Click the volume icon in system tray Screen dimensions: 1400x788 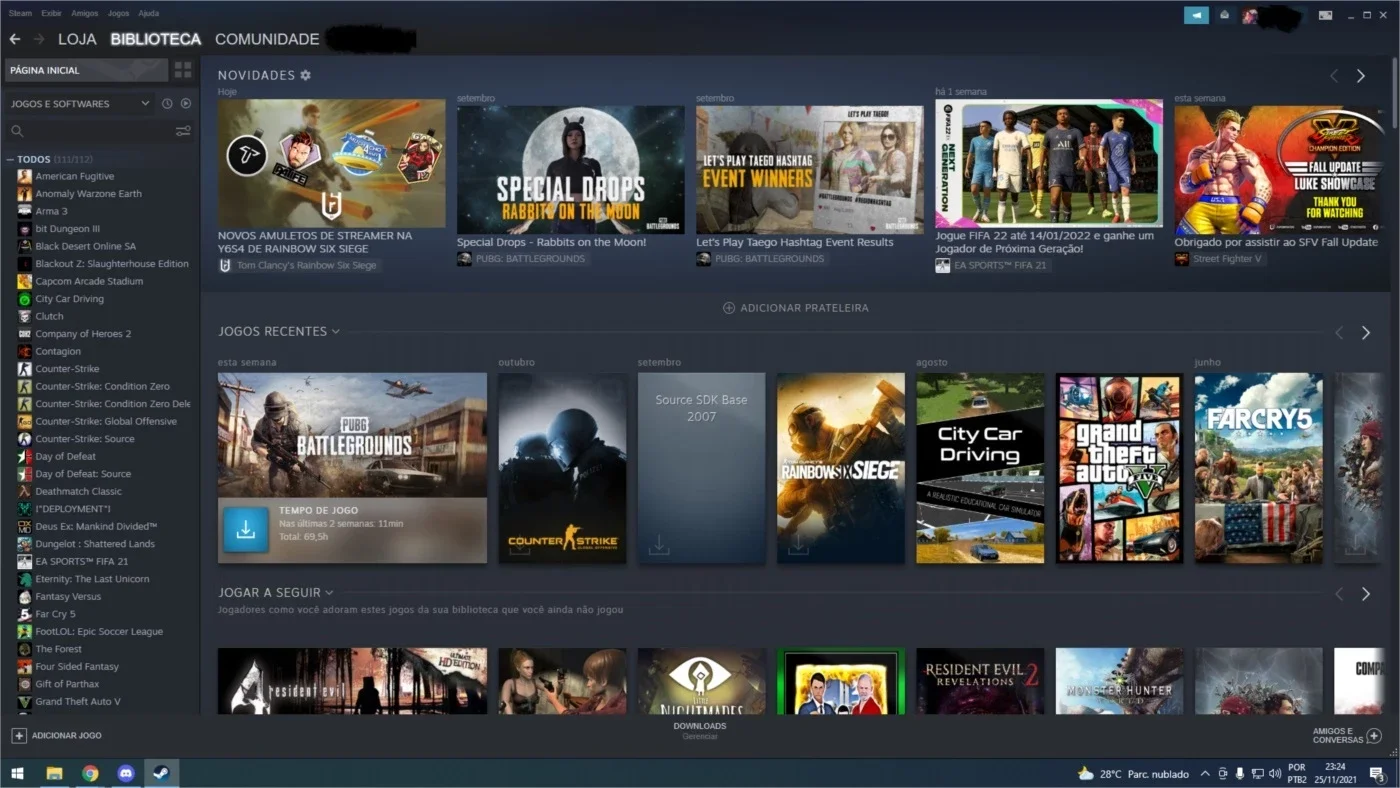pos(1275,774)
